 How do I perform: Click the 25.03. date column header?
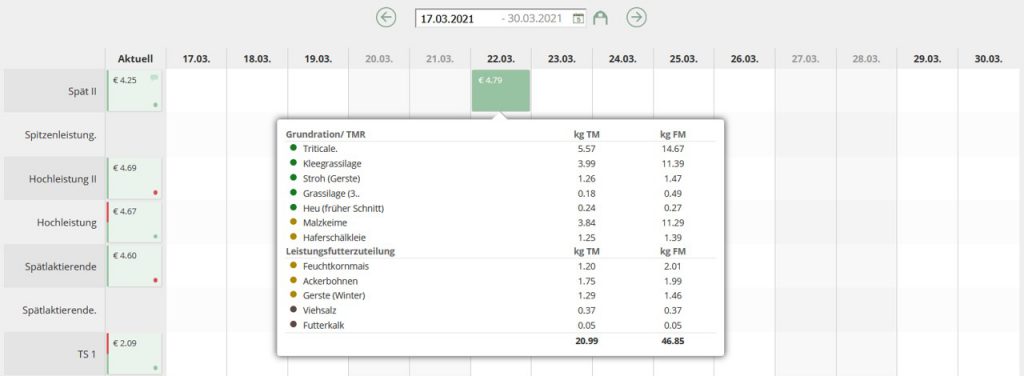click(683, 58)
